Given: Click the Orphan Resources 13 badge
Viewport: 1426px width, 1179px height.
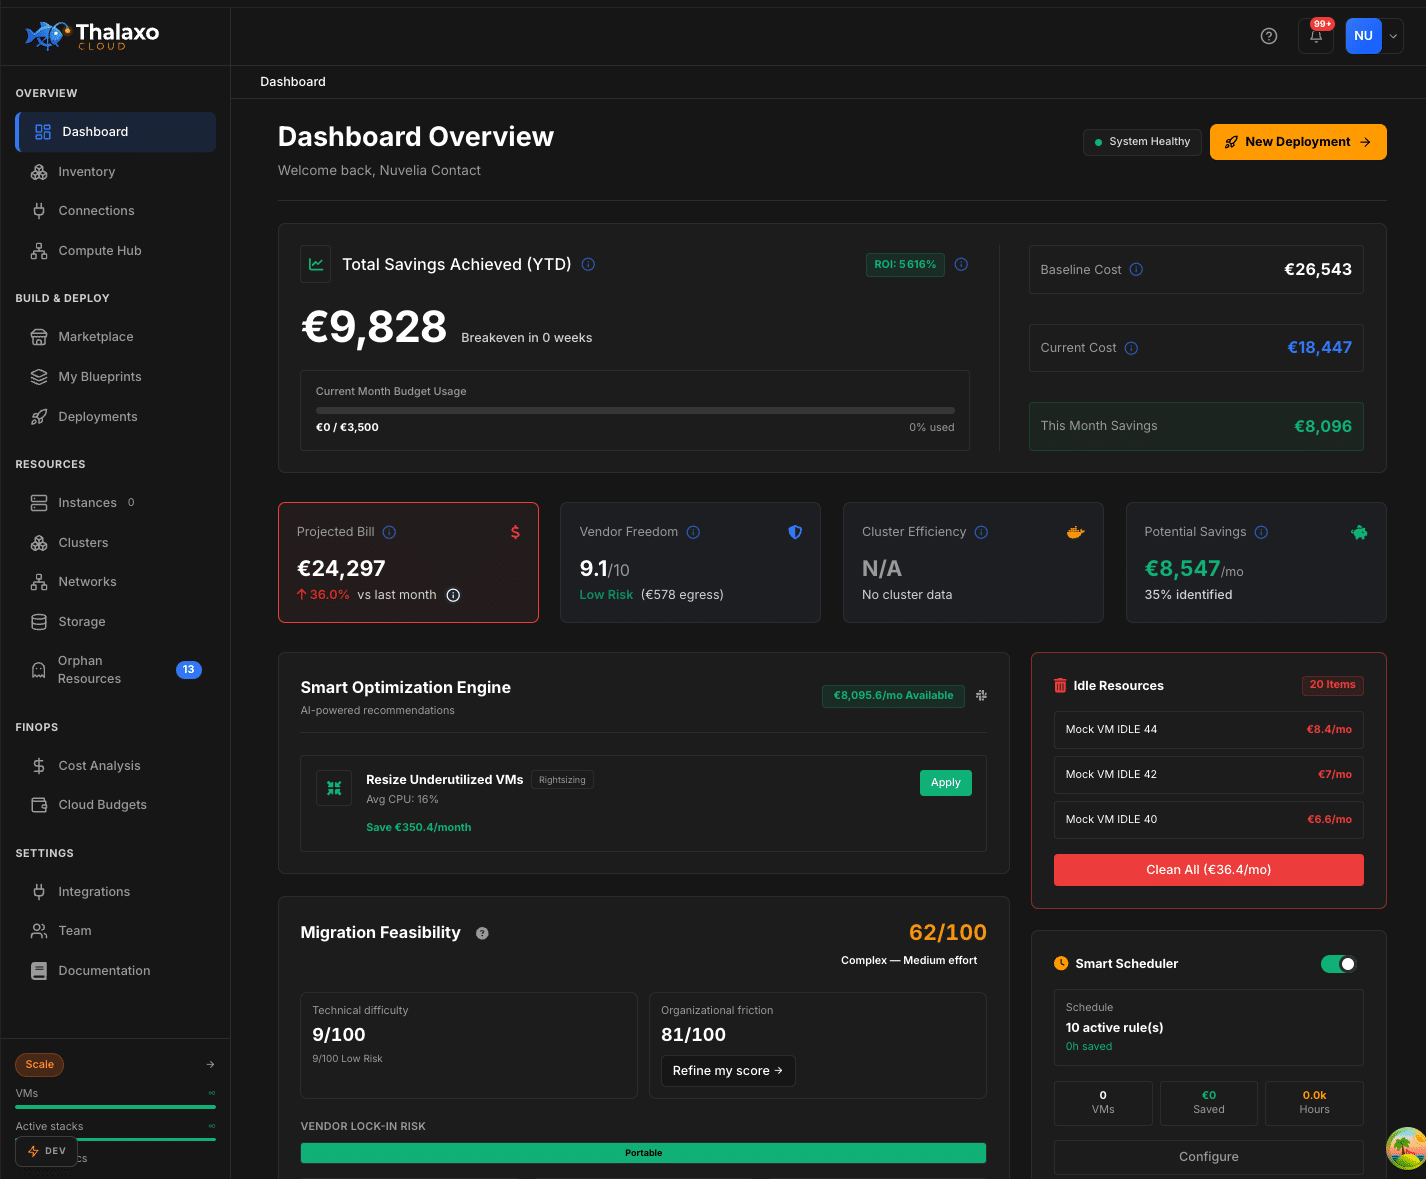Looking at the screenshot, I should tap(189, 670).
